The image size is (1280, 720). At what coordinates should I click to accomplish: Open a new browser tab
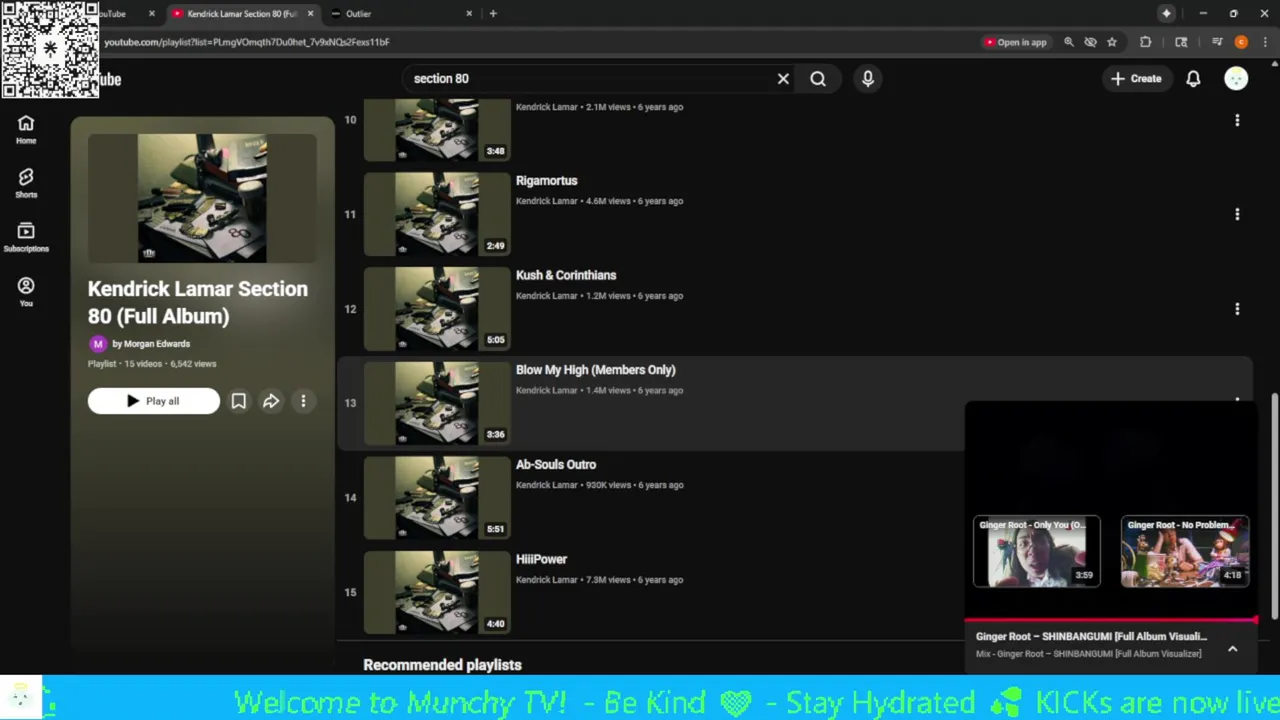tap(493, 14)
